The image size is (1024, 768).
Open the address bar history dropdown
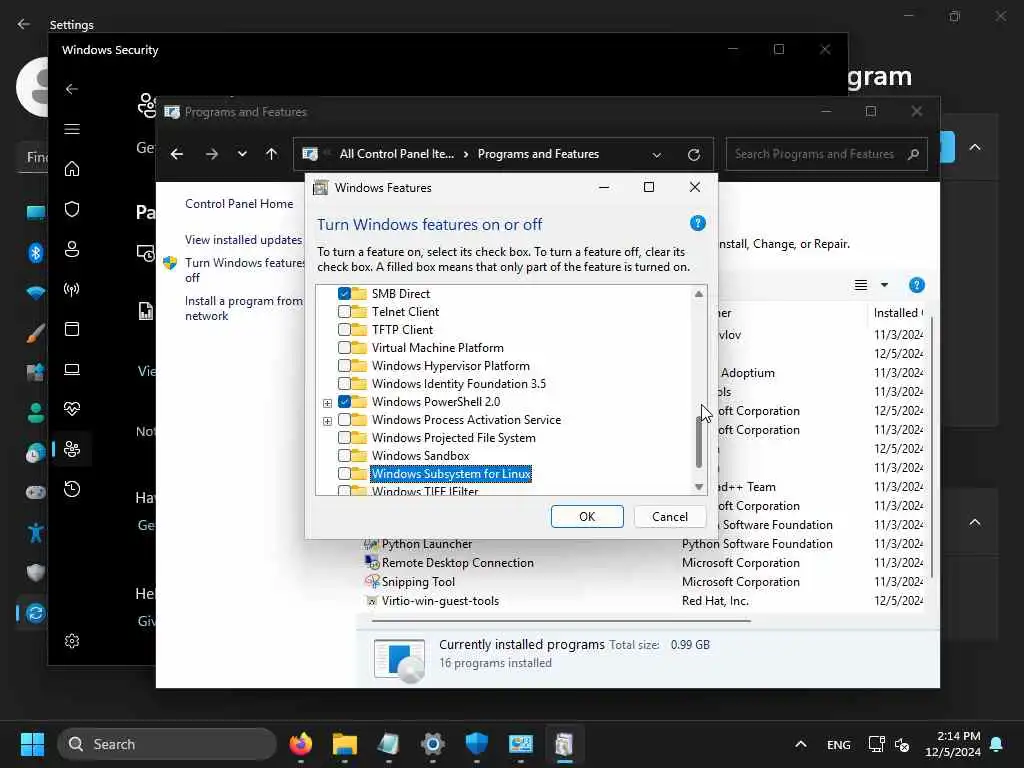pos(656,155)
